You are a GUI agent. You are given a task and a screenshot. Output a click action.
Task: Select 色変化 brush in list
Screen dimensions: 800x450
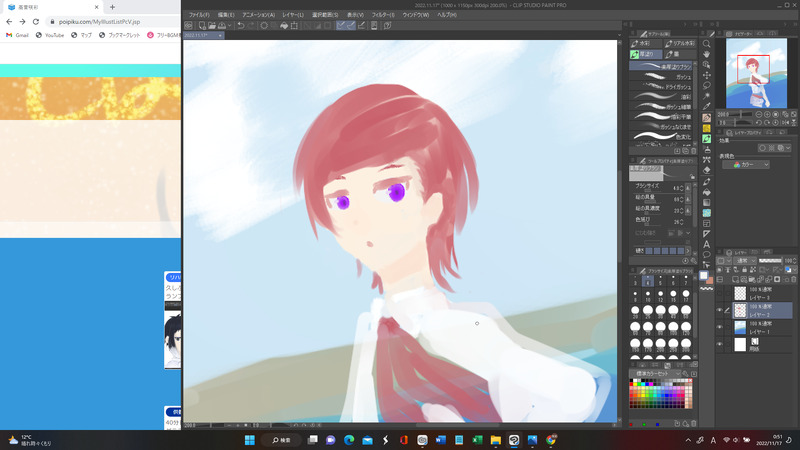pyautogui.click(x=661, y=136)
